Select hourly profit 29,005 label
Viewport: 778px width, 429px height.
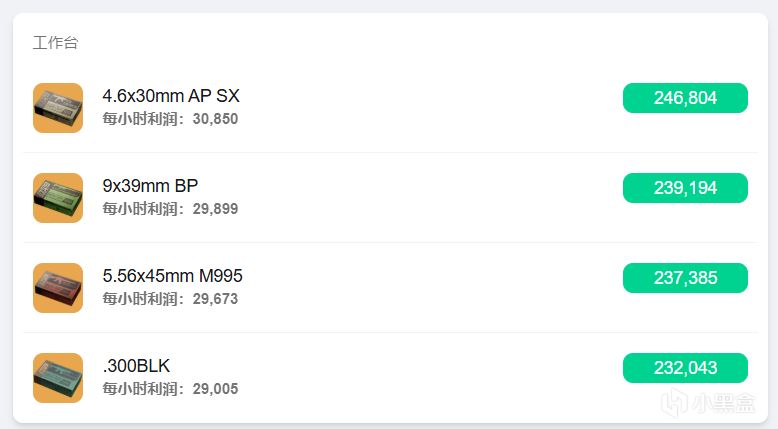point(170,389)
